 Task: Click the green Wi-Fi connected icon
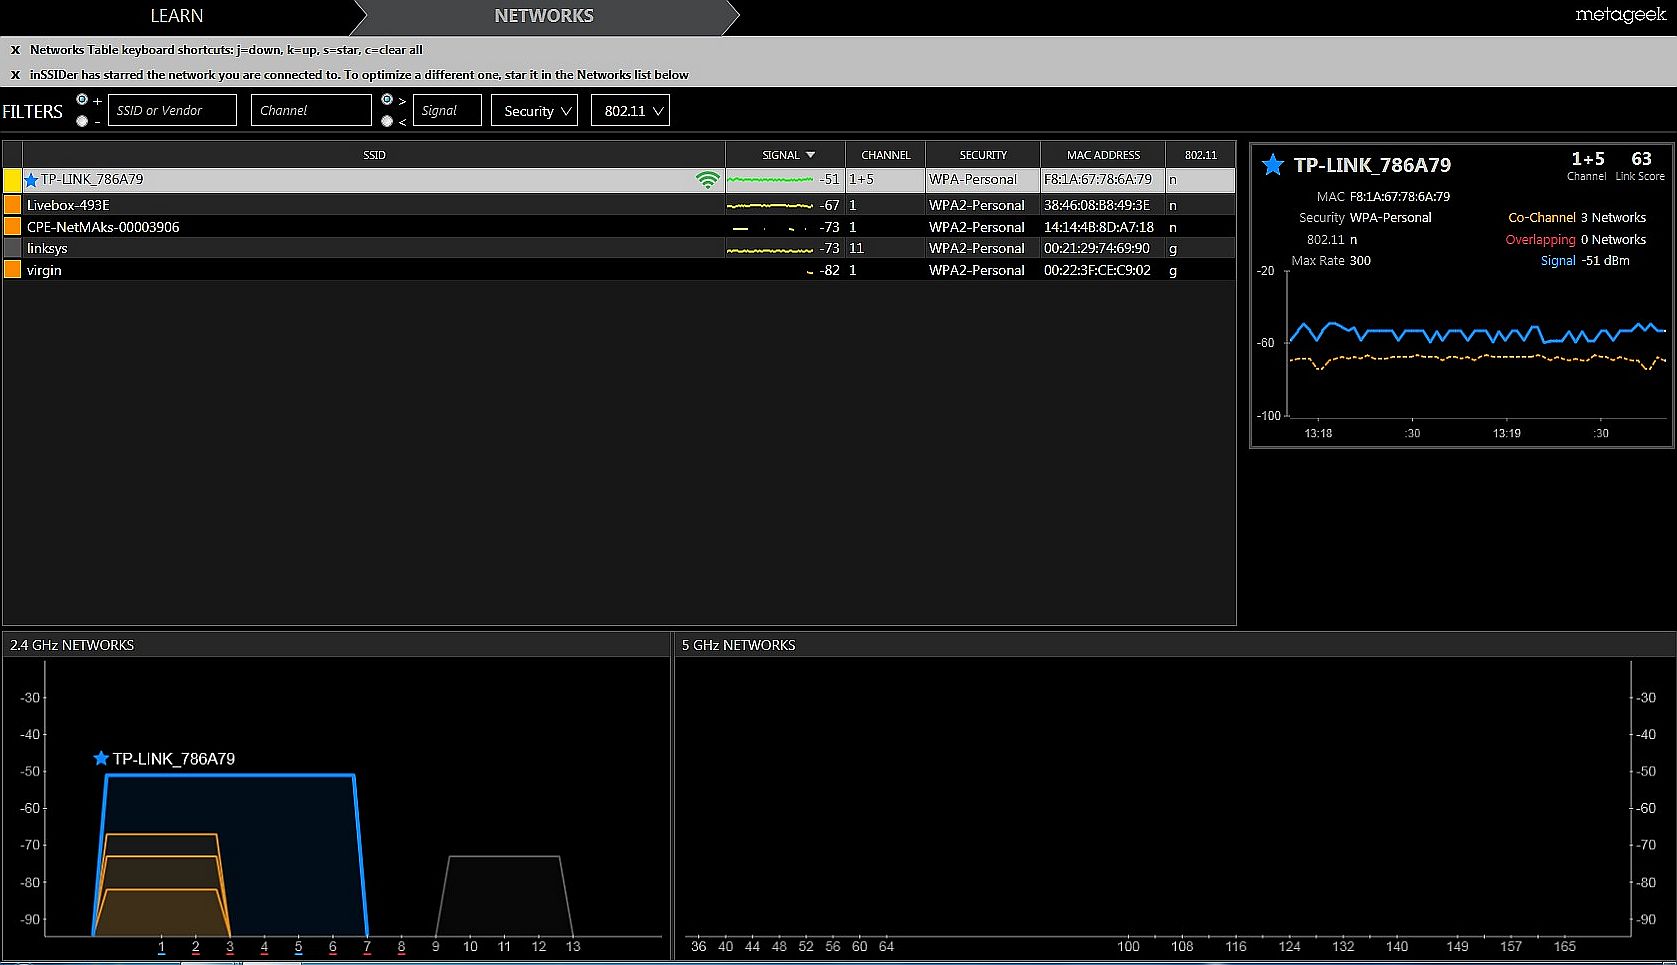(x=708, y=180)
